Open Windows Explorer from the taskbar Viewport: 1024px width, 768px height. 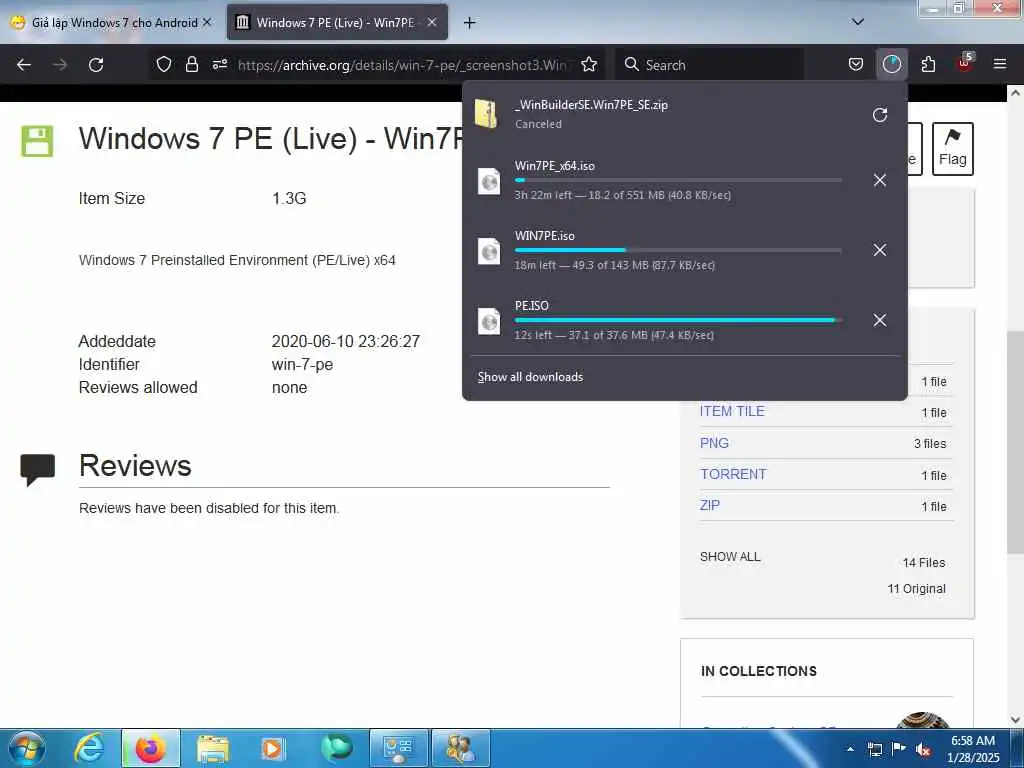[213, 748]
